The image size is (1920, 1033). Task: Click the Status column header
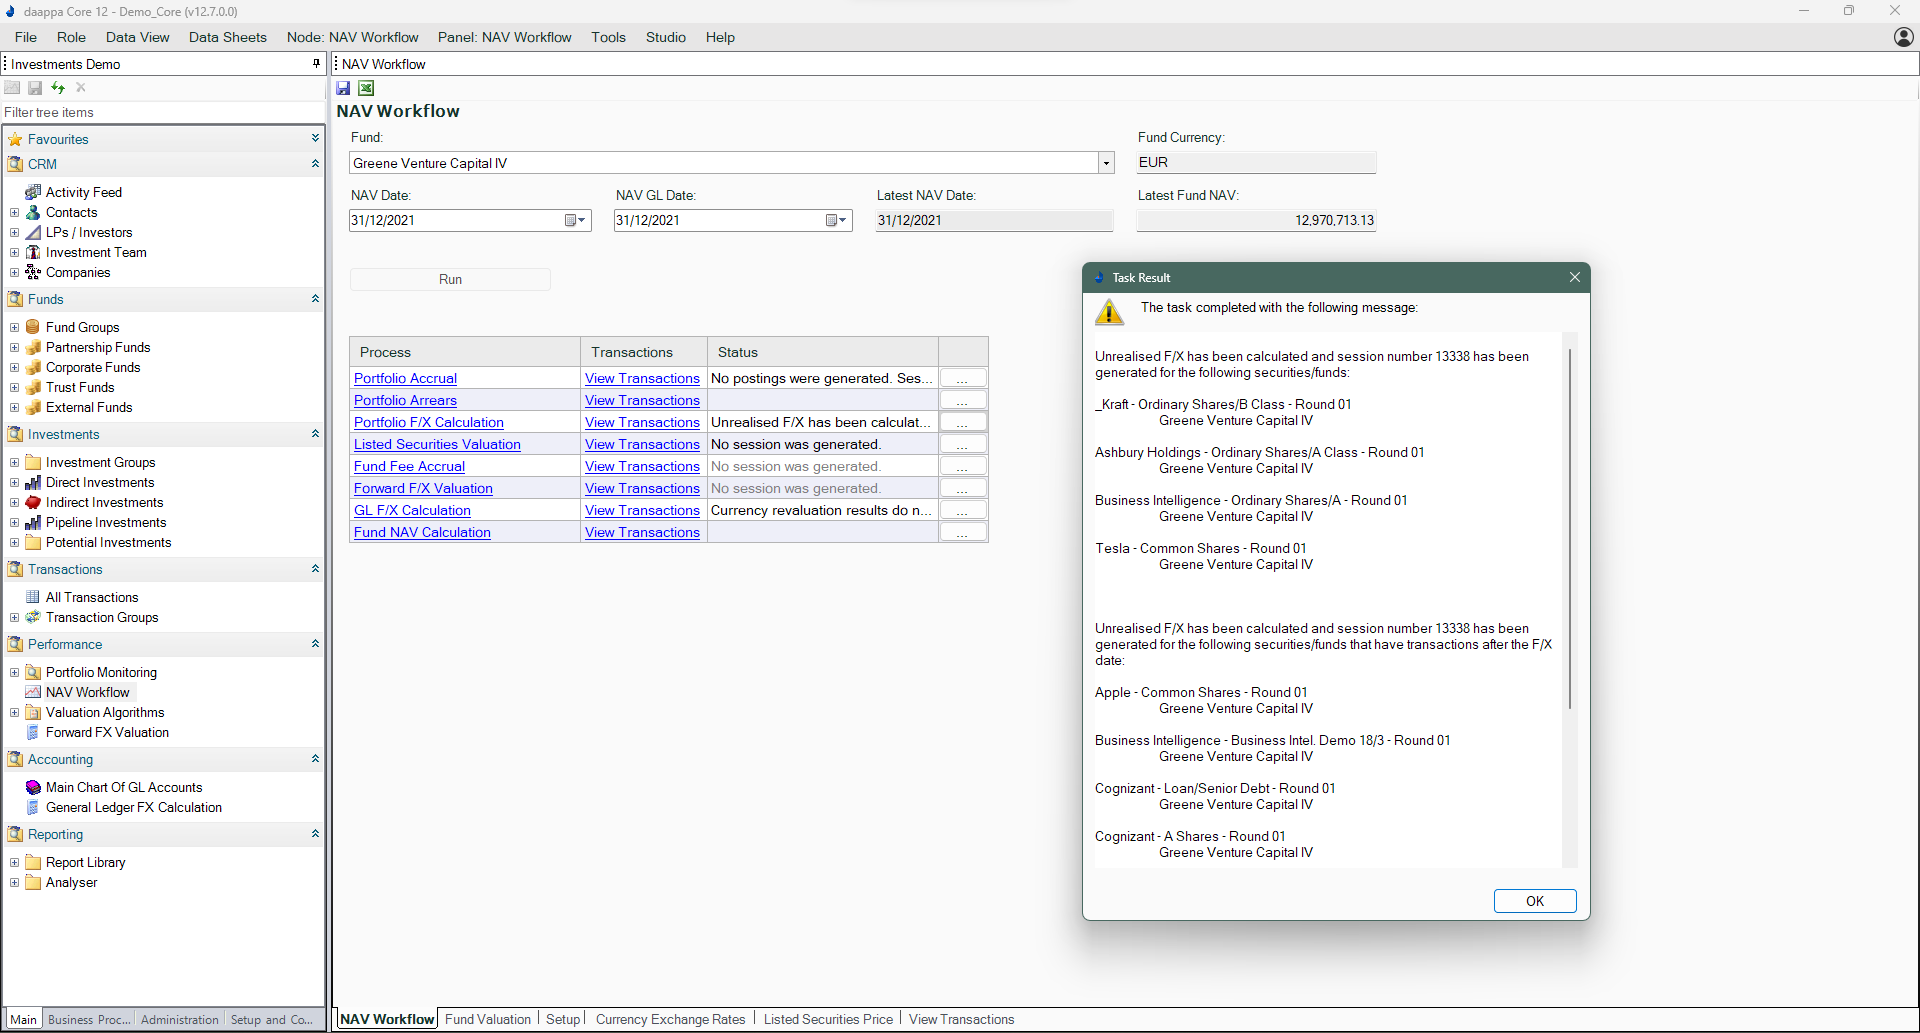(x=823, y=352)
